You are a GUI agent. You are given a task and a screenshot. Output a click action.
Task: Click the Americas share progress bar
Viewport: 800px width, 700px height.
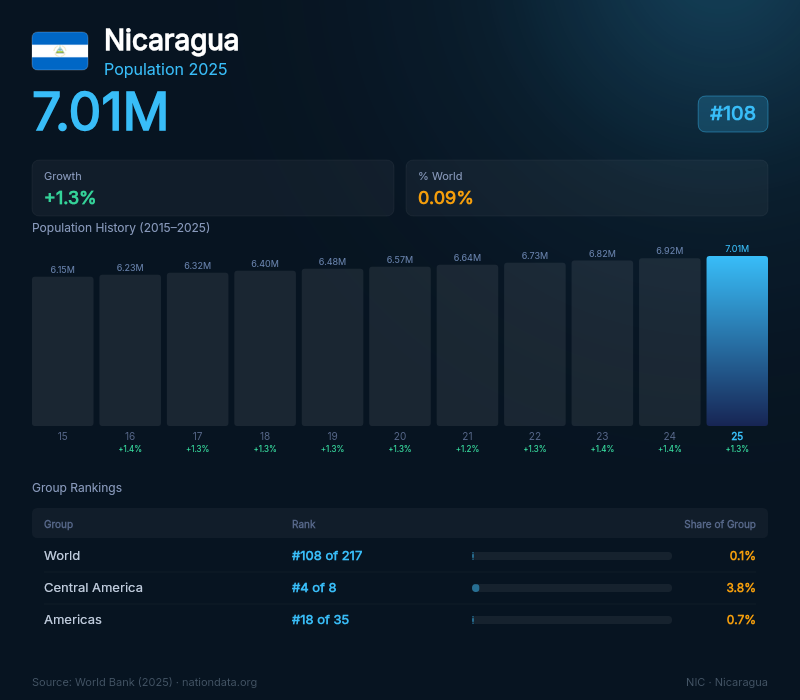tap(572, 620)
